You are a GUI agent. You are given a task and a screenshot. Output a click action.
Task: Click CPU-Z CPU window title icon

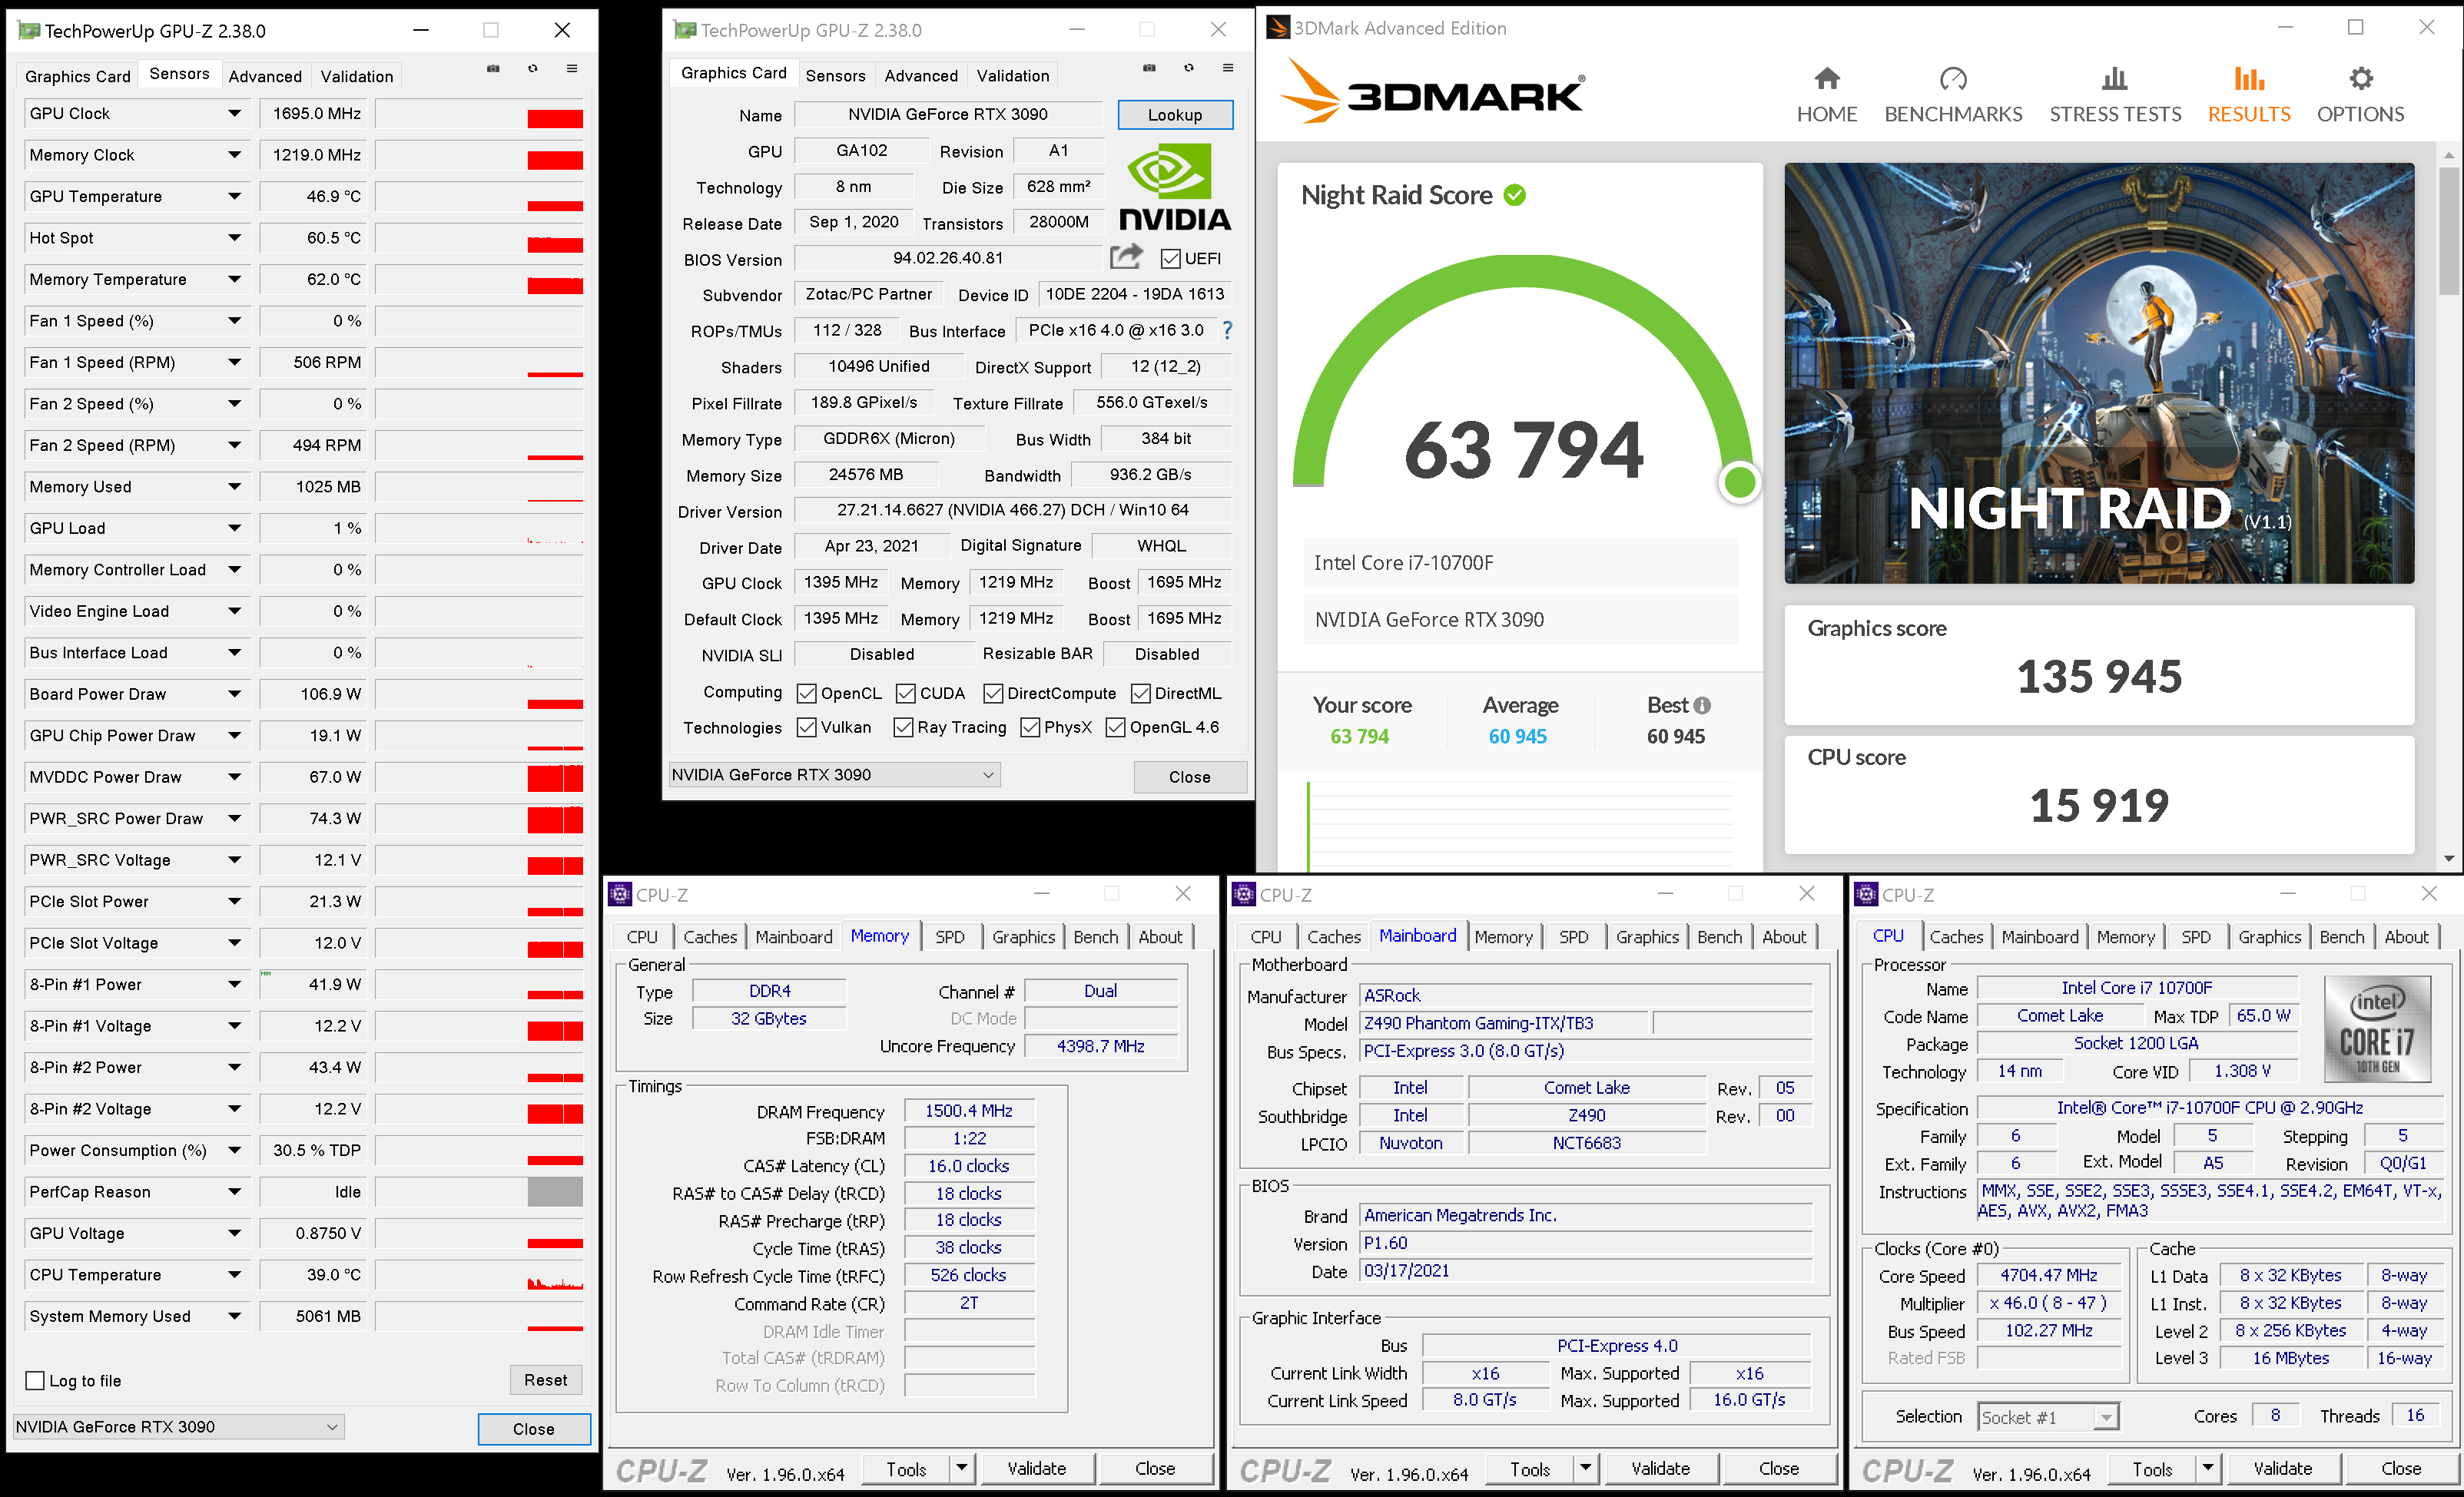[x=1866, y=894]
